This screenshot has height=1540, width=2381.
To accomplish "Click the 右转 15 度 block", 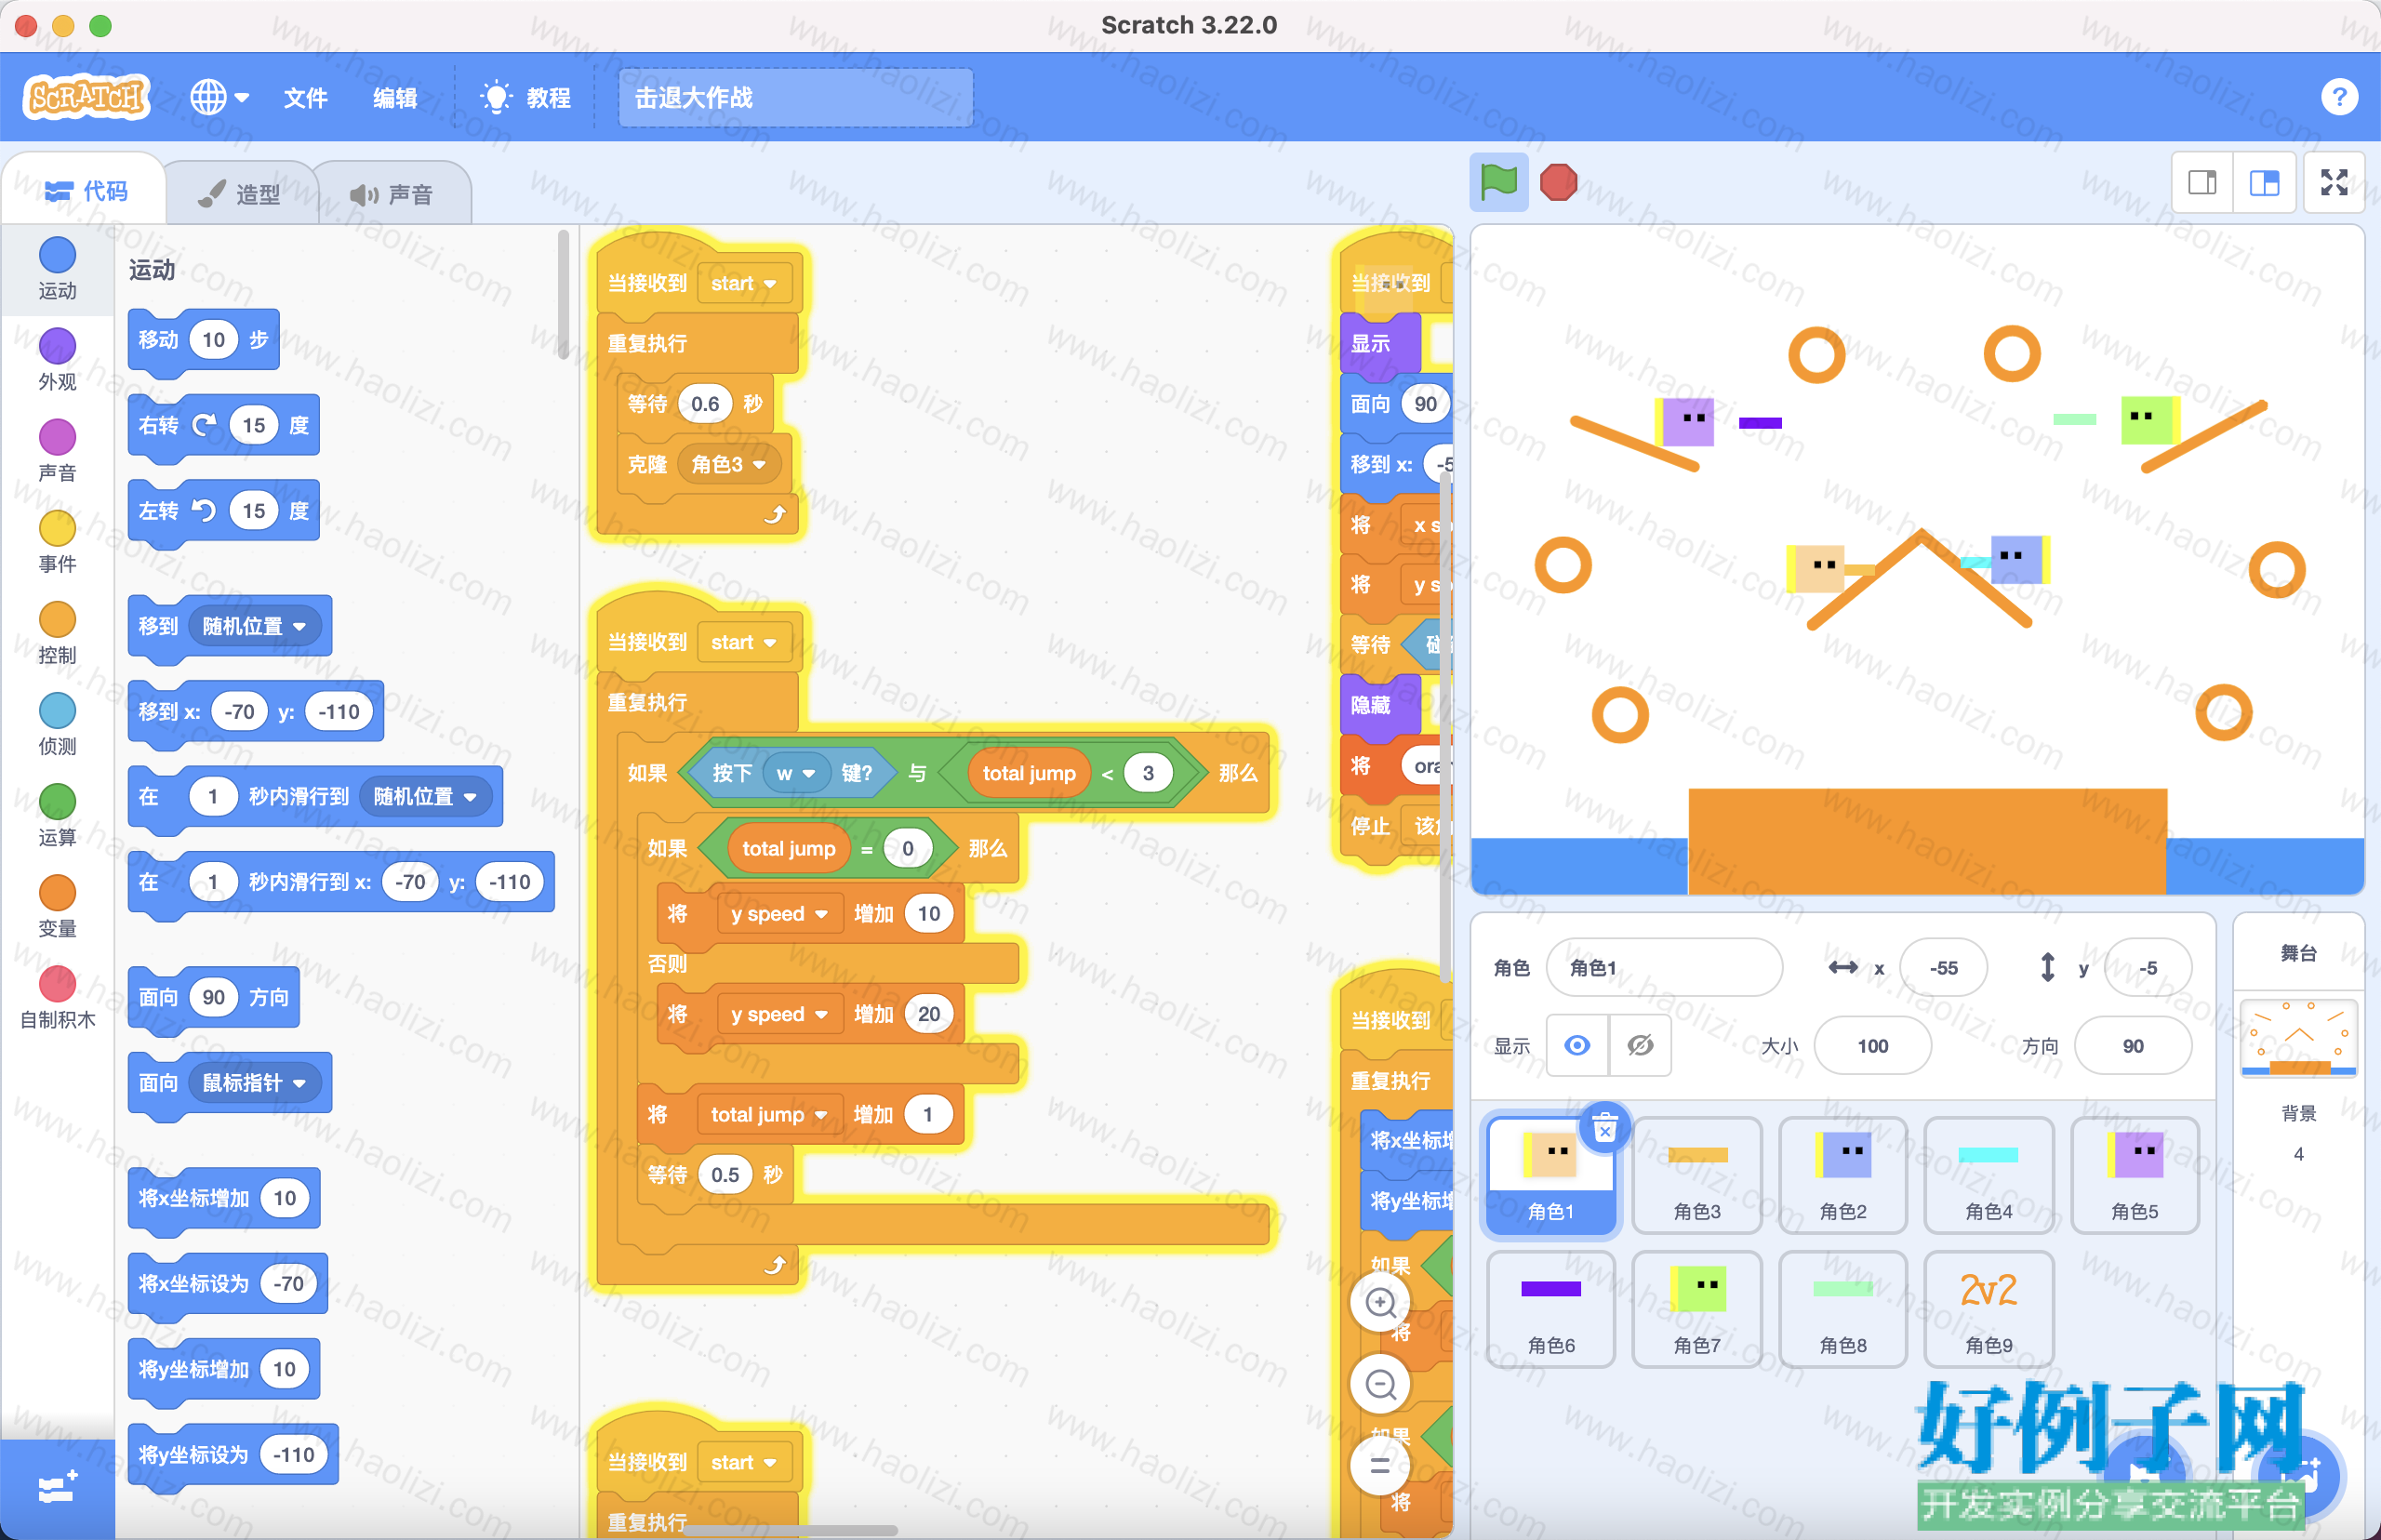I will (x=224, y=425).
